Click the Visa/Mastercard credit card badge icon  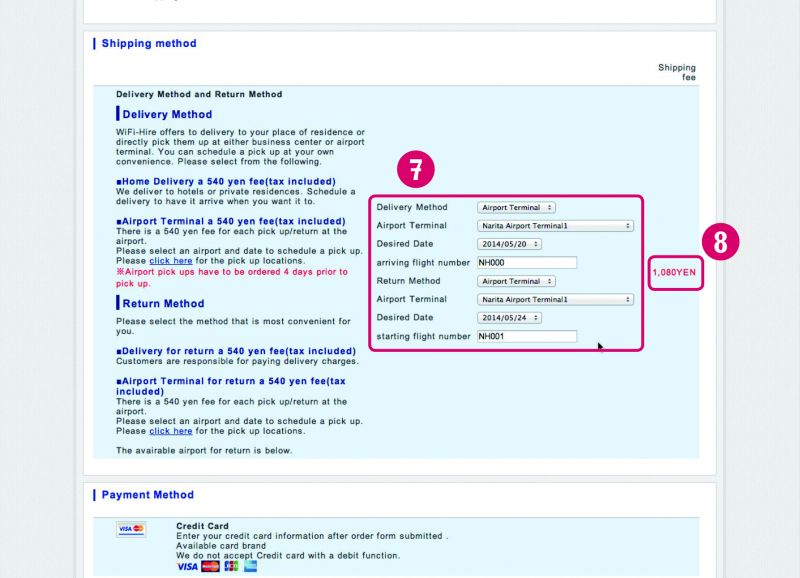pyautogui.click(x=131, y=528)
